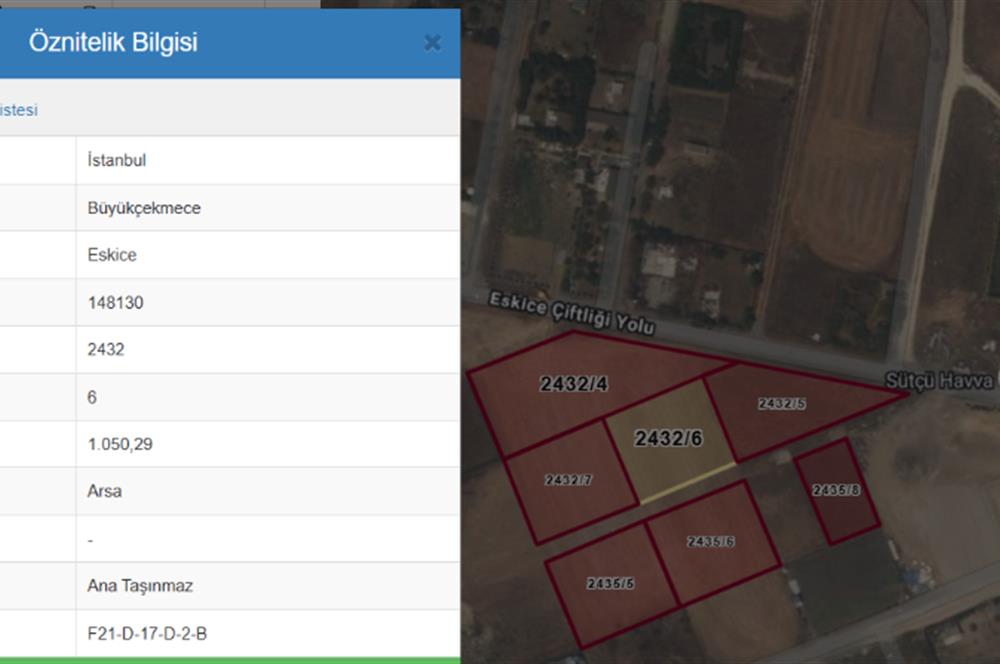Click parcel 2432/4 on the map
Viewport: 1000px width, 664px height.
pos(573,383)
